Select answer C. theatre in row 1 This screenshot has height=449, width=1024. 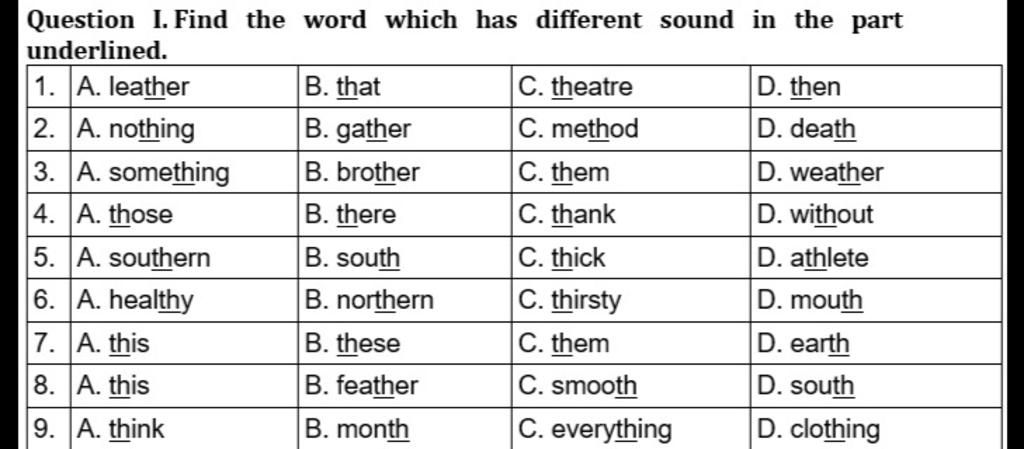coord(575,87)
